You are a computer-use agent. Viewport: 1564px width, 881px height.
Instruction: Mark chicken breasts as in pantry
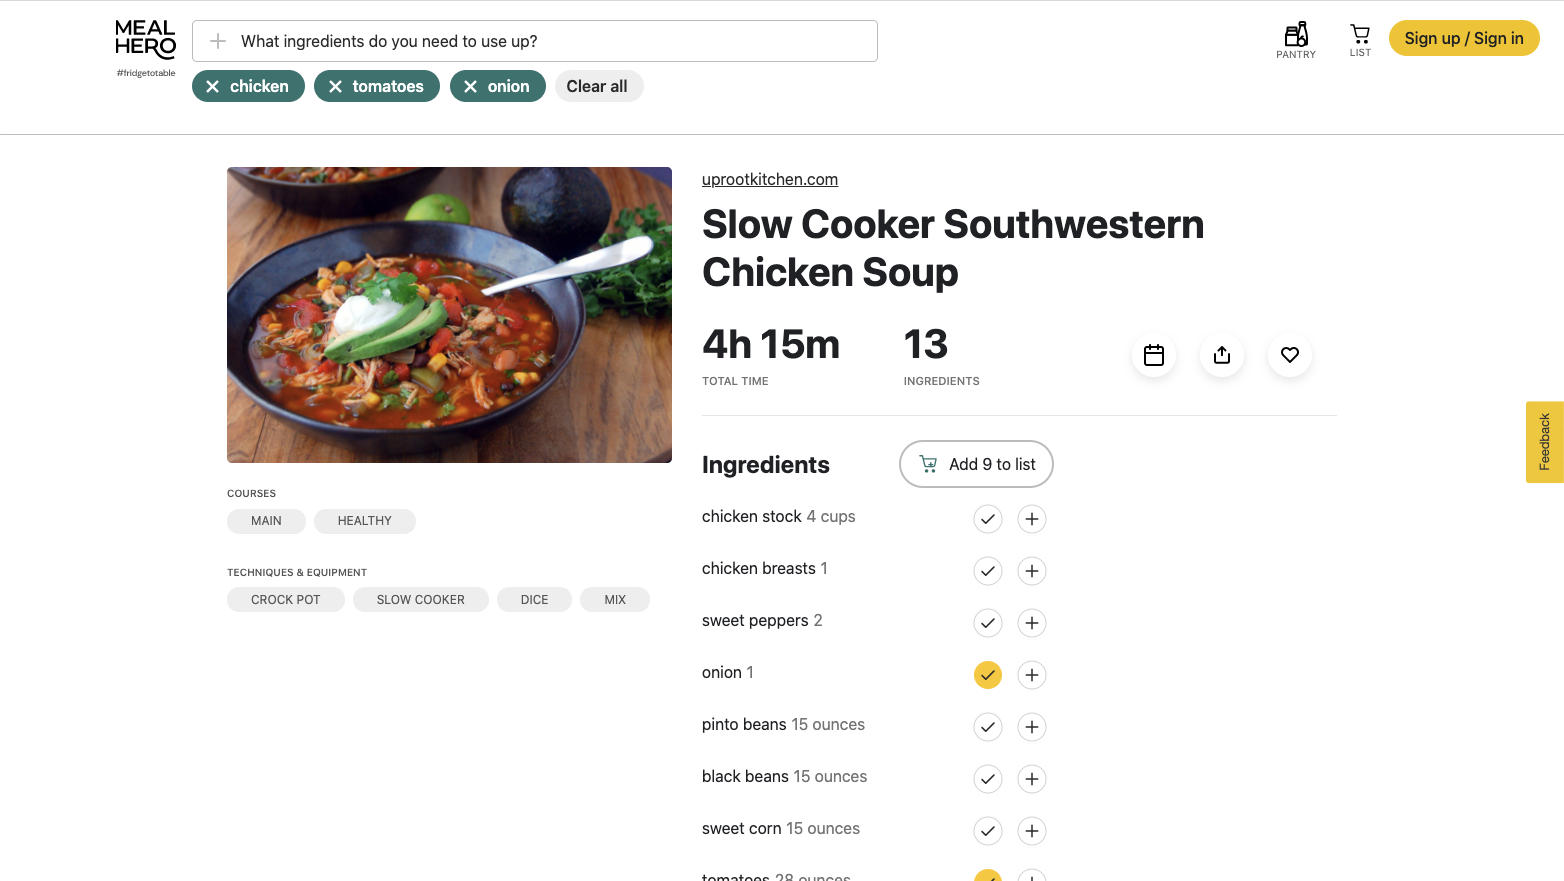(988, 571)
